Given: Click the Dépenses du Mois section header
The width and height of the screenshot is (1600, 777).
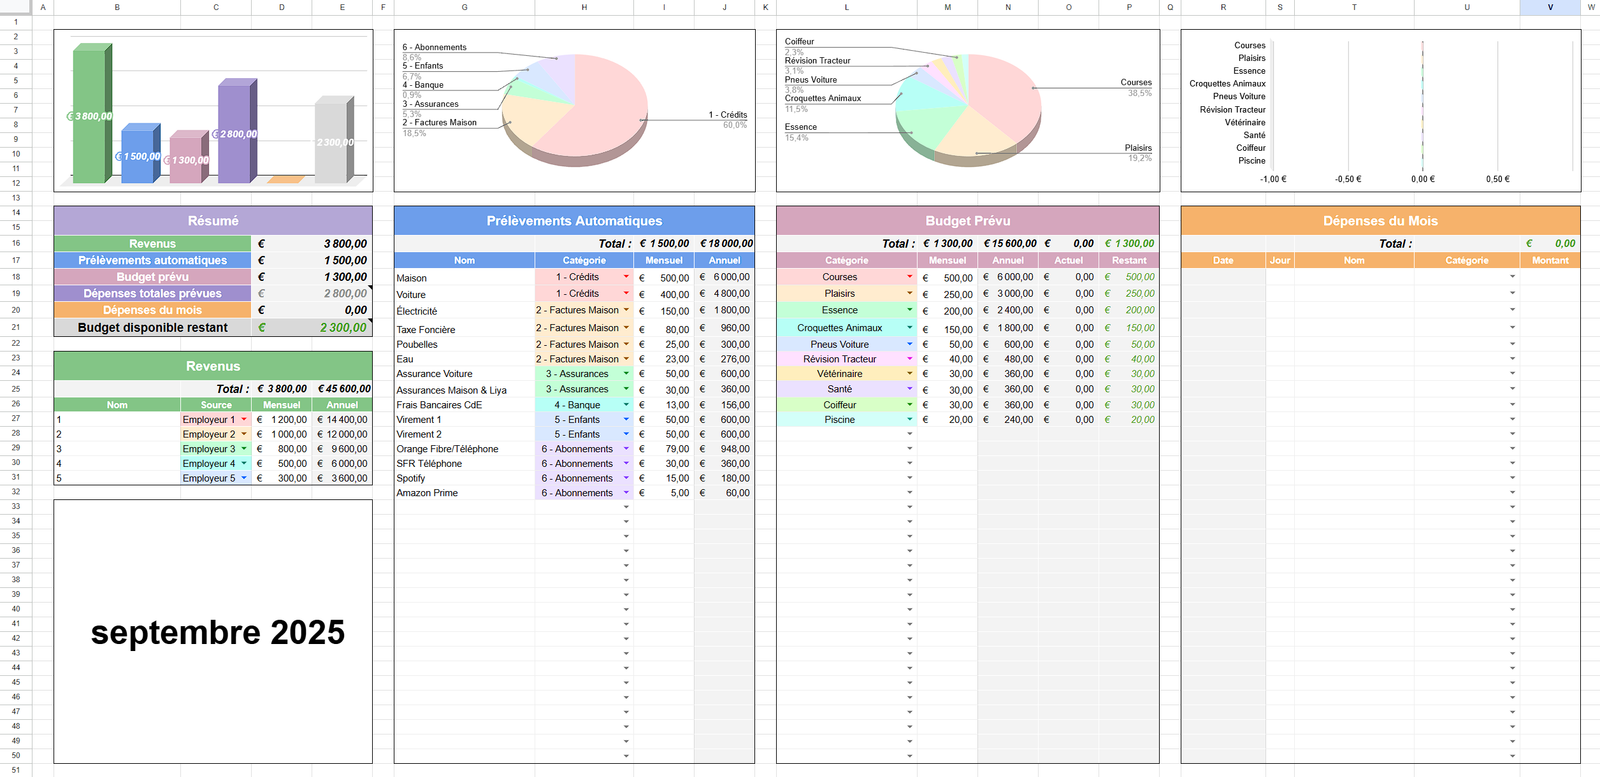Looking at the screenshot, I should [x=1380, y=221].
